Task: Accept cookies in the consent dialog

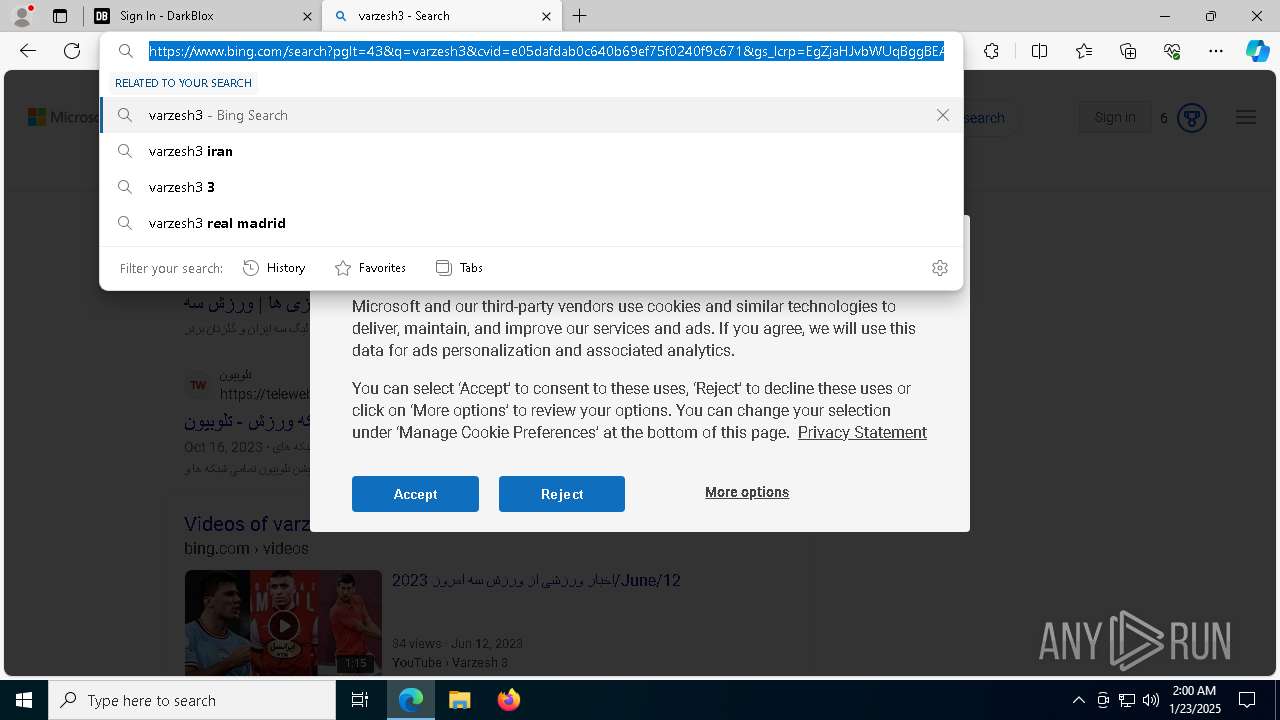Action: click(415, 494)
